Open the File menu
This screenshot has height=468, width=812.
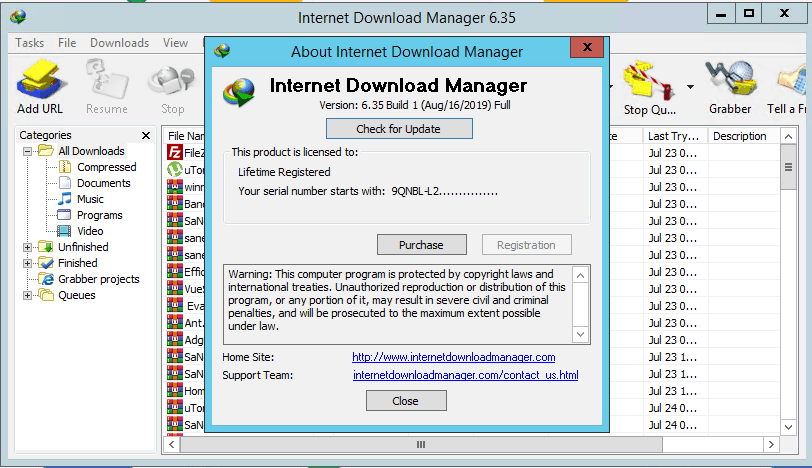click(x=67, y=43)
